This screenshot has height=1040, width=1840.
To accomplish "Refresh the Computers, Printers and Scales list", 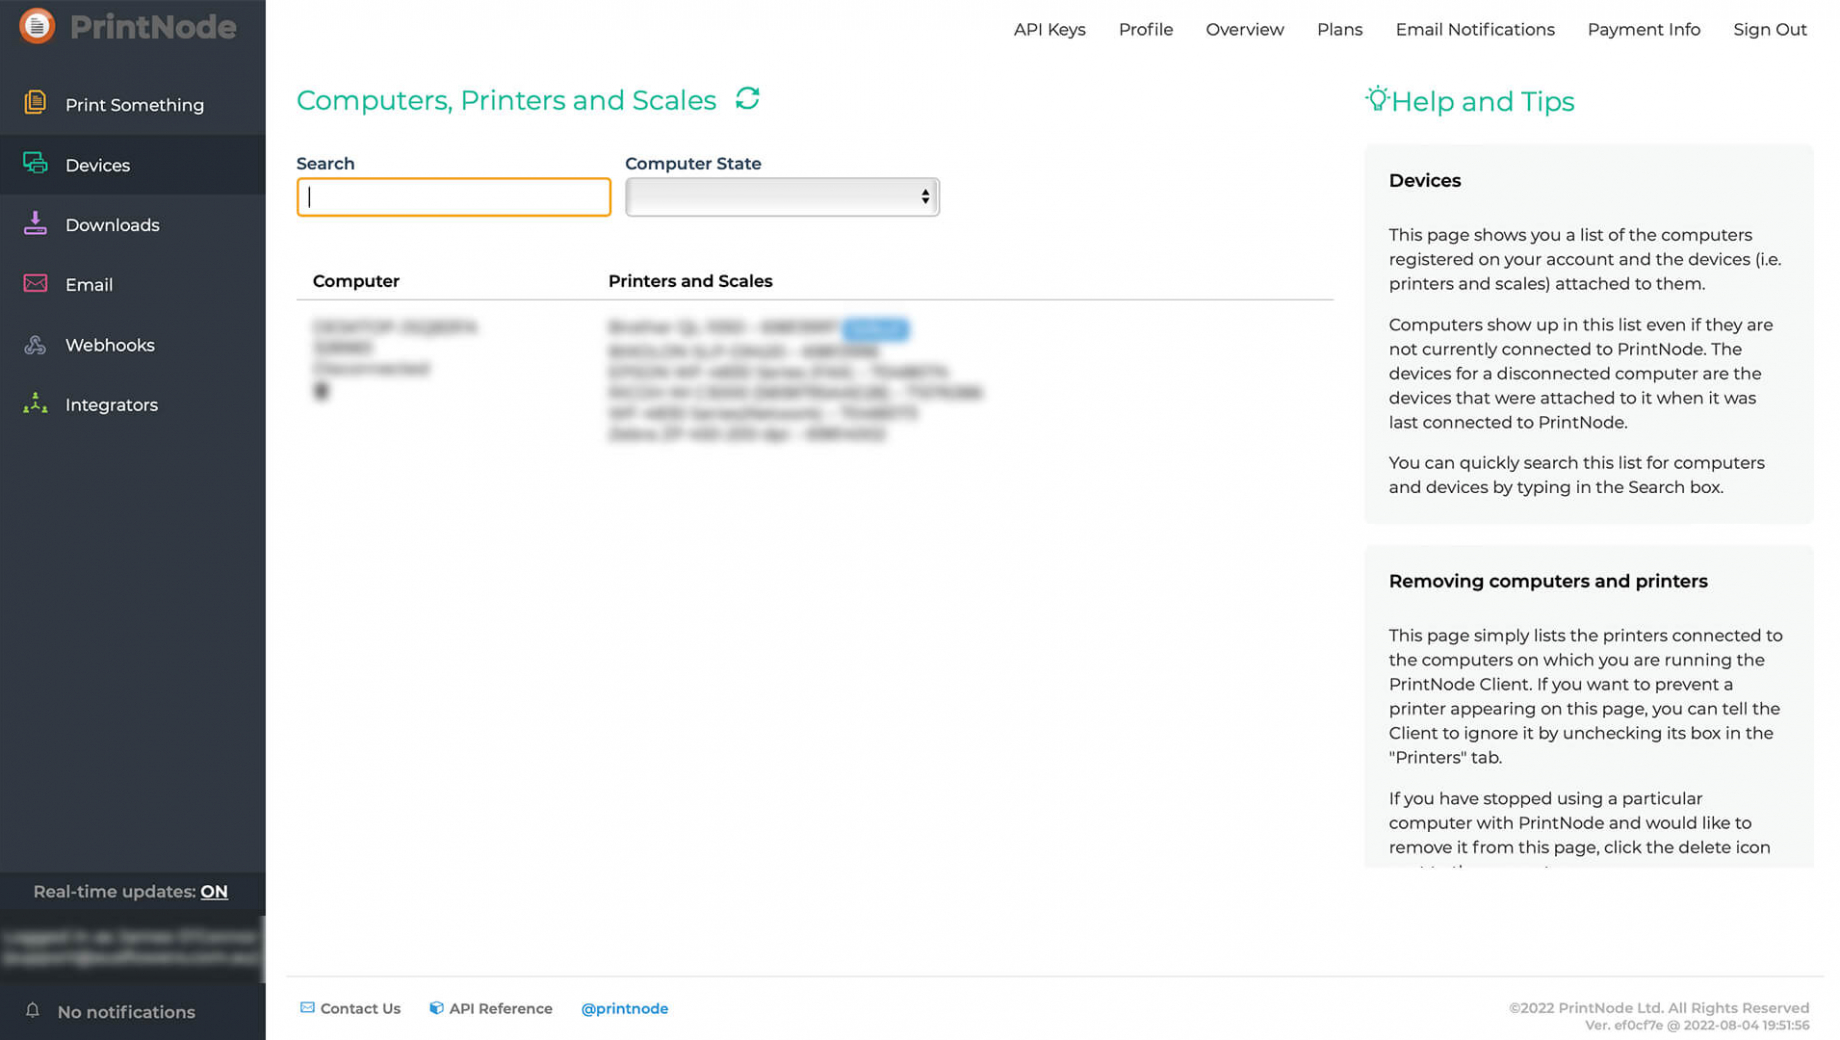I will [x=747, y=99].
